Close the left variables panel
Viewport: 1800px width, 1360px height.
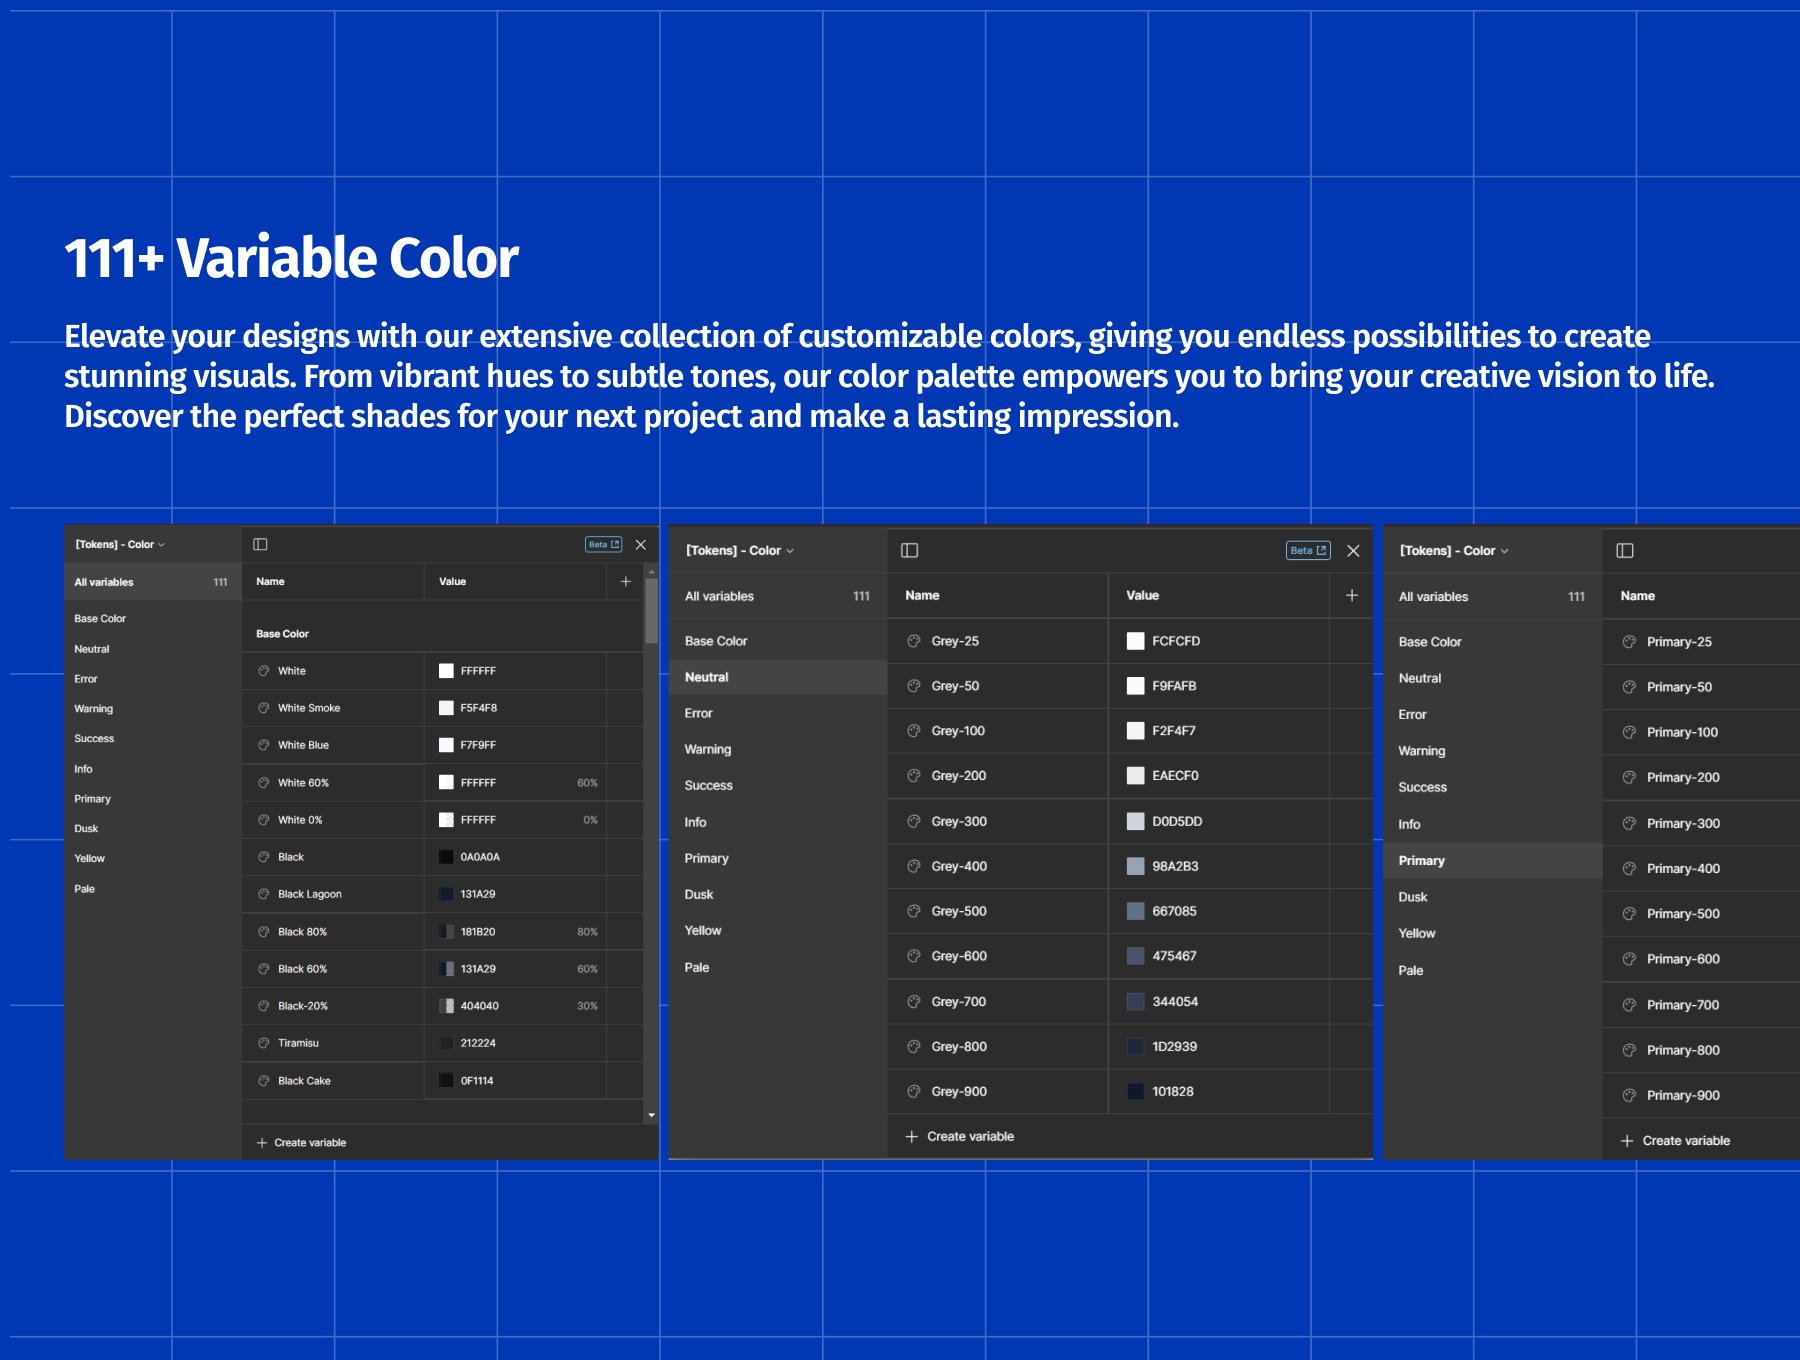coord(641,544)
